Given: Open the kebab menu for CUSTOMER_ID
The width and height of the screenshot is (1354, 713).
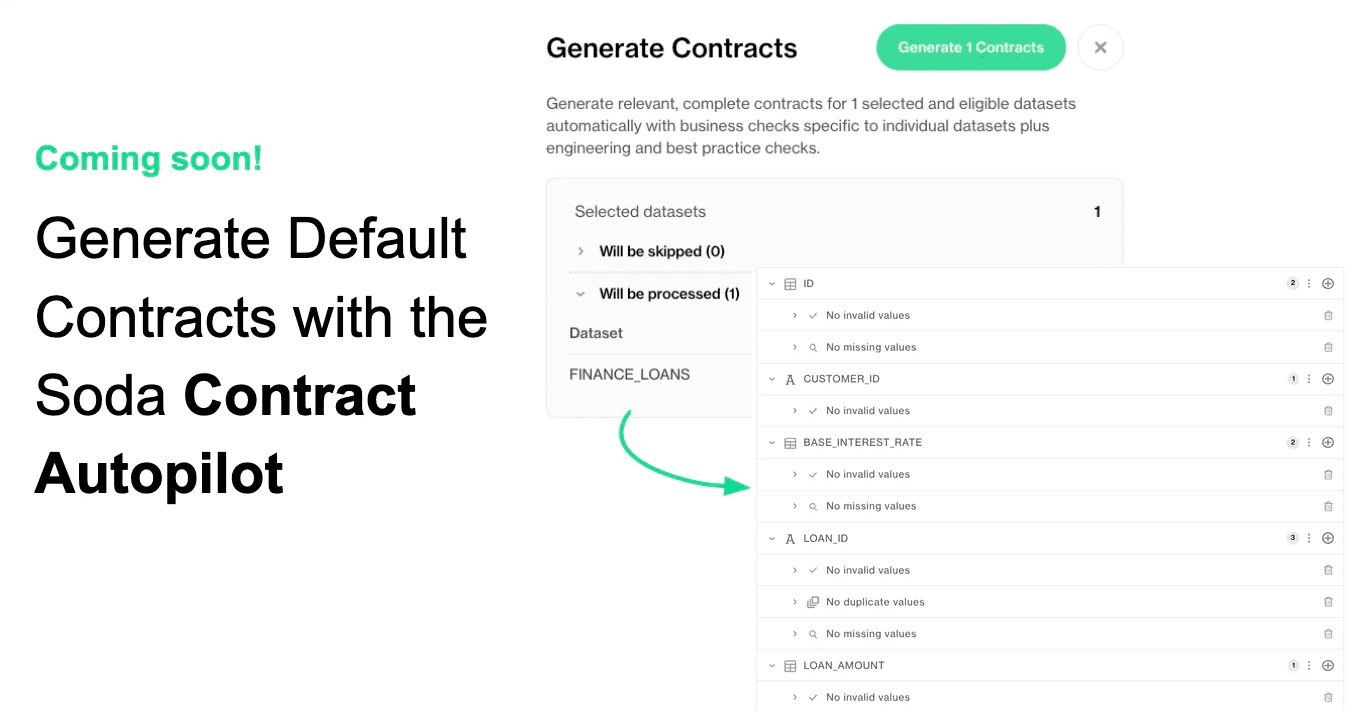Looking at the screenshot, I should [x=1308, y=379].
